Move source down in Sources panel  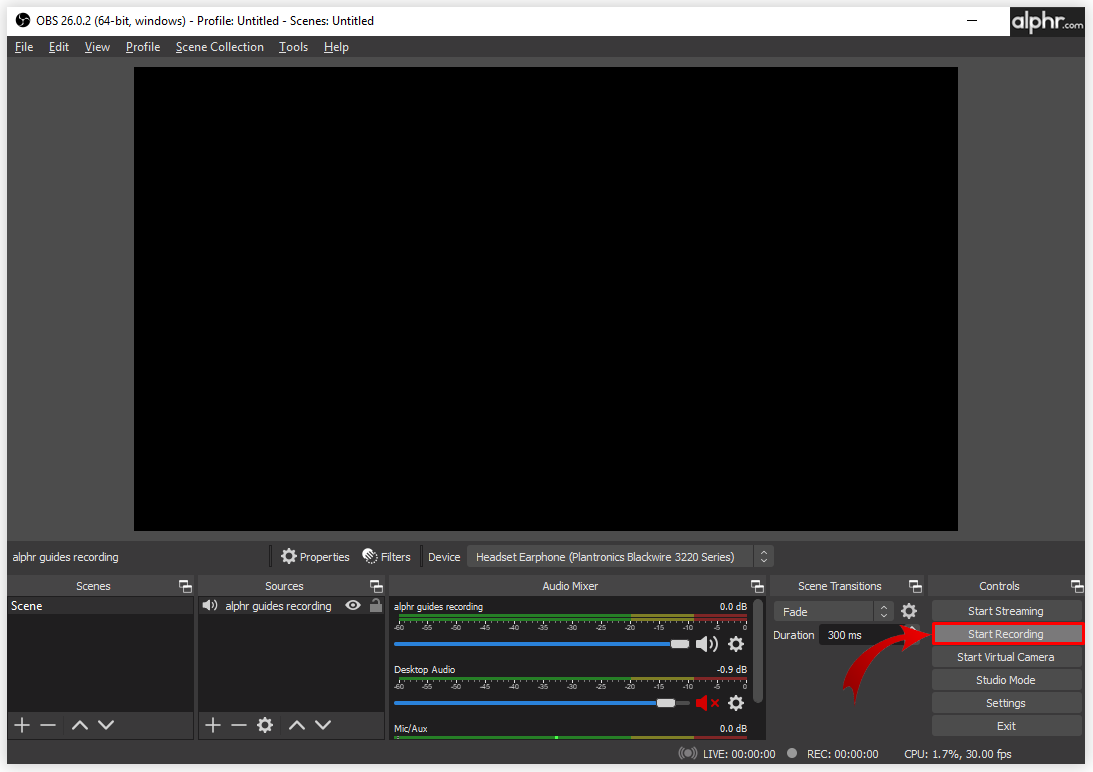point(323,725)
